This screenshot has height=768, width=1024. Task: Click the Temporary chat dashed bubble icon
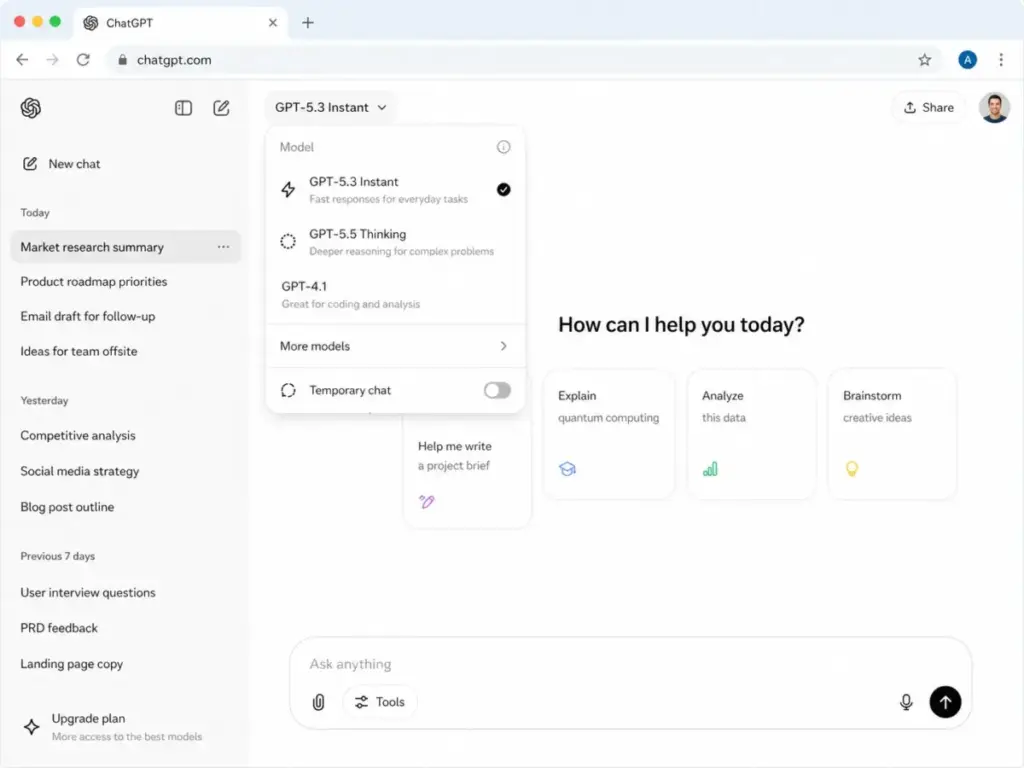click(x=288, y=391)
